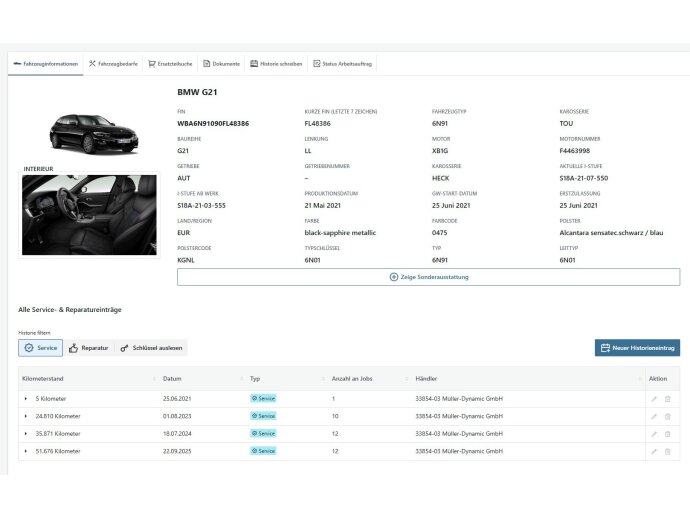Click edit pencil icon for 5 Kilometer entry
The height and width of the screenshot is (518, 690).
pyautogui.click(x=654, y=398)
